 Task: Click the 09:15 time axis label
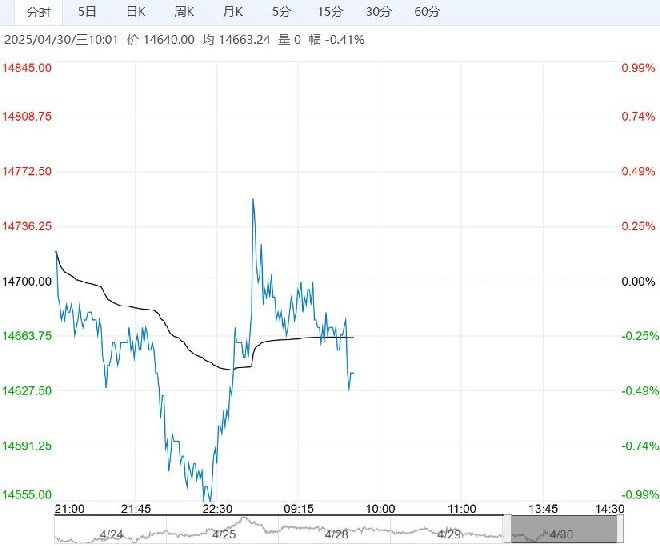click(x=298, y=509)
